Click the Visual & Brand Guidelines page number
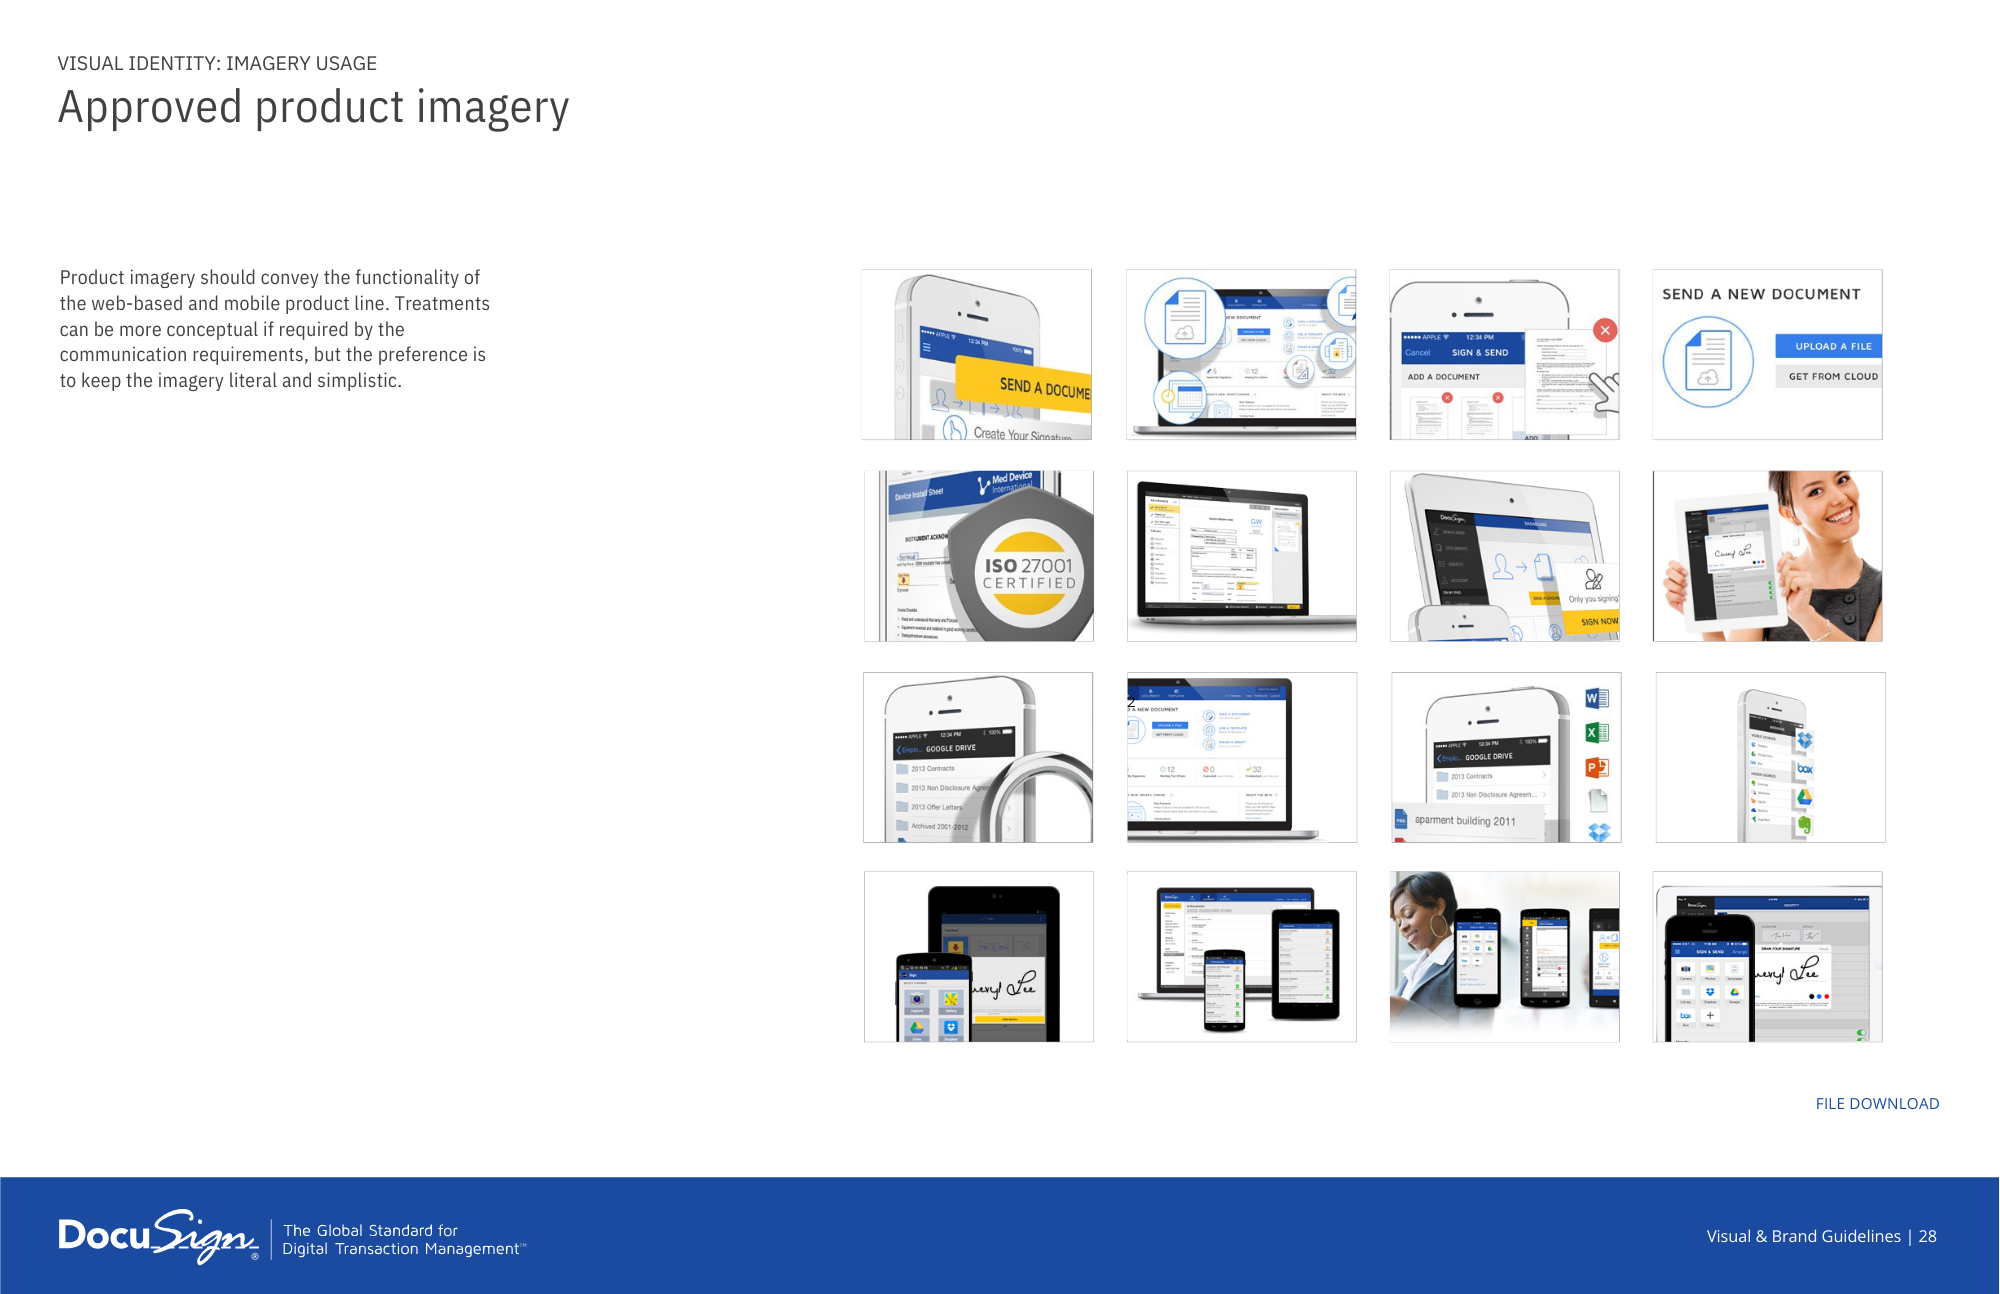Image resolution: width=2000 pixels, height=1294 pixels. tap(1821, 1237)
